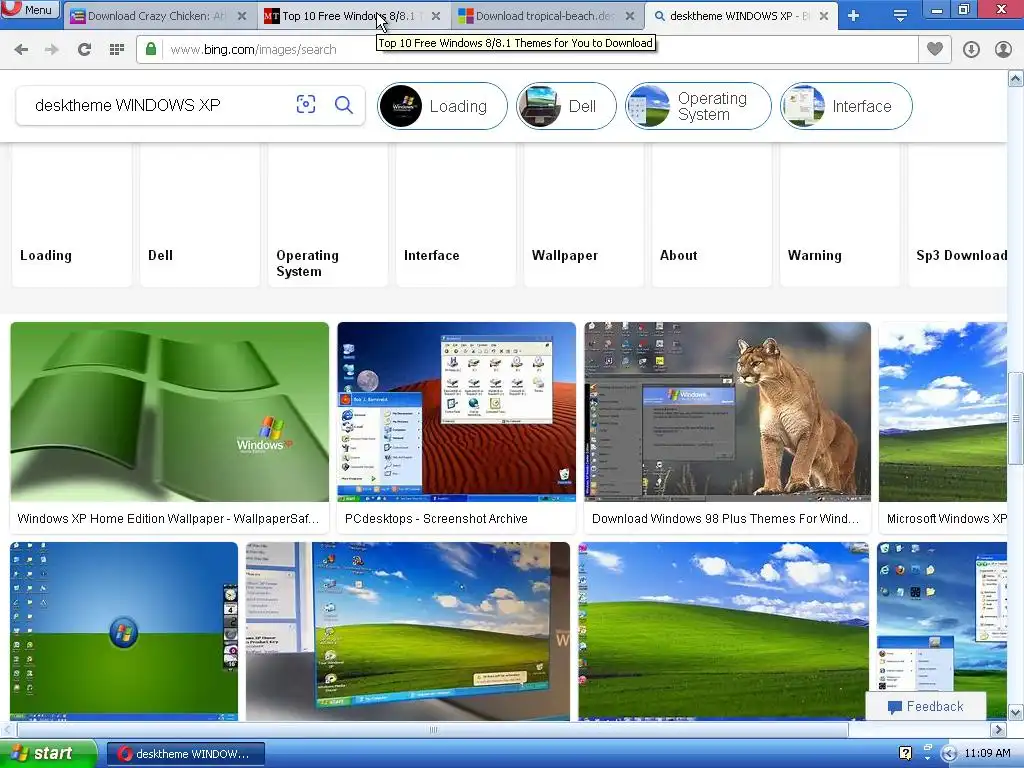
Task: Close the Download Crazy Chicken tab
Action: [x=242, y=16]
